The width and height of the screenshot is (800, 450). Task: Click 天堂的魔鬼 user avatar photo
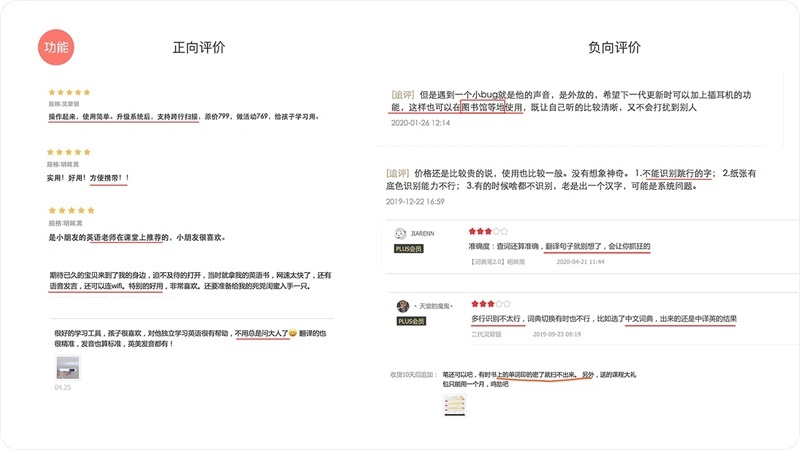click(403, 306)
